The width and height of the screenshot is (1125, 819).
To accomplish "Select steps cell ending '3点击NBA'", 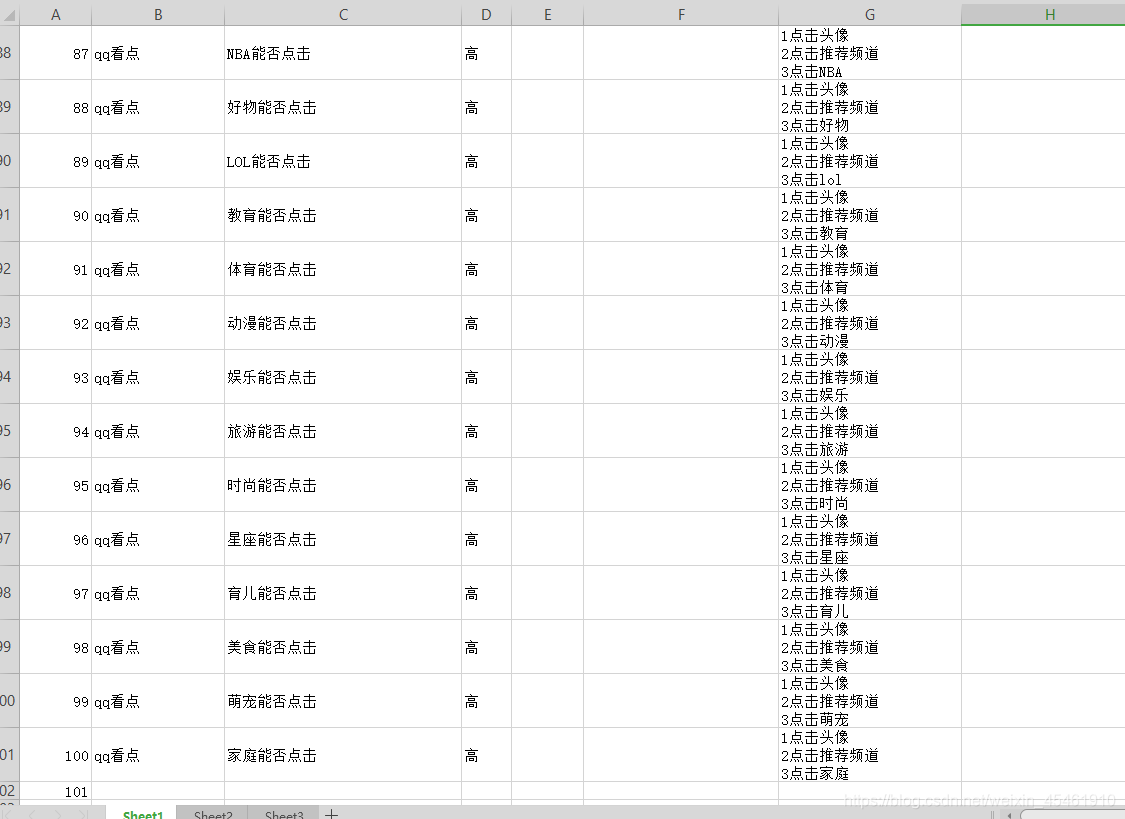I will click(x=870, y=53).
